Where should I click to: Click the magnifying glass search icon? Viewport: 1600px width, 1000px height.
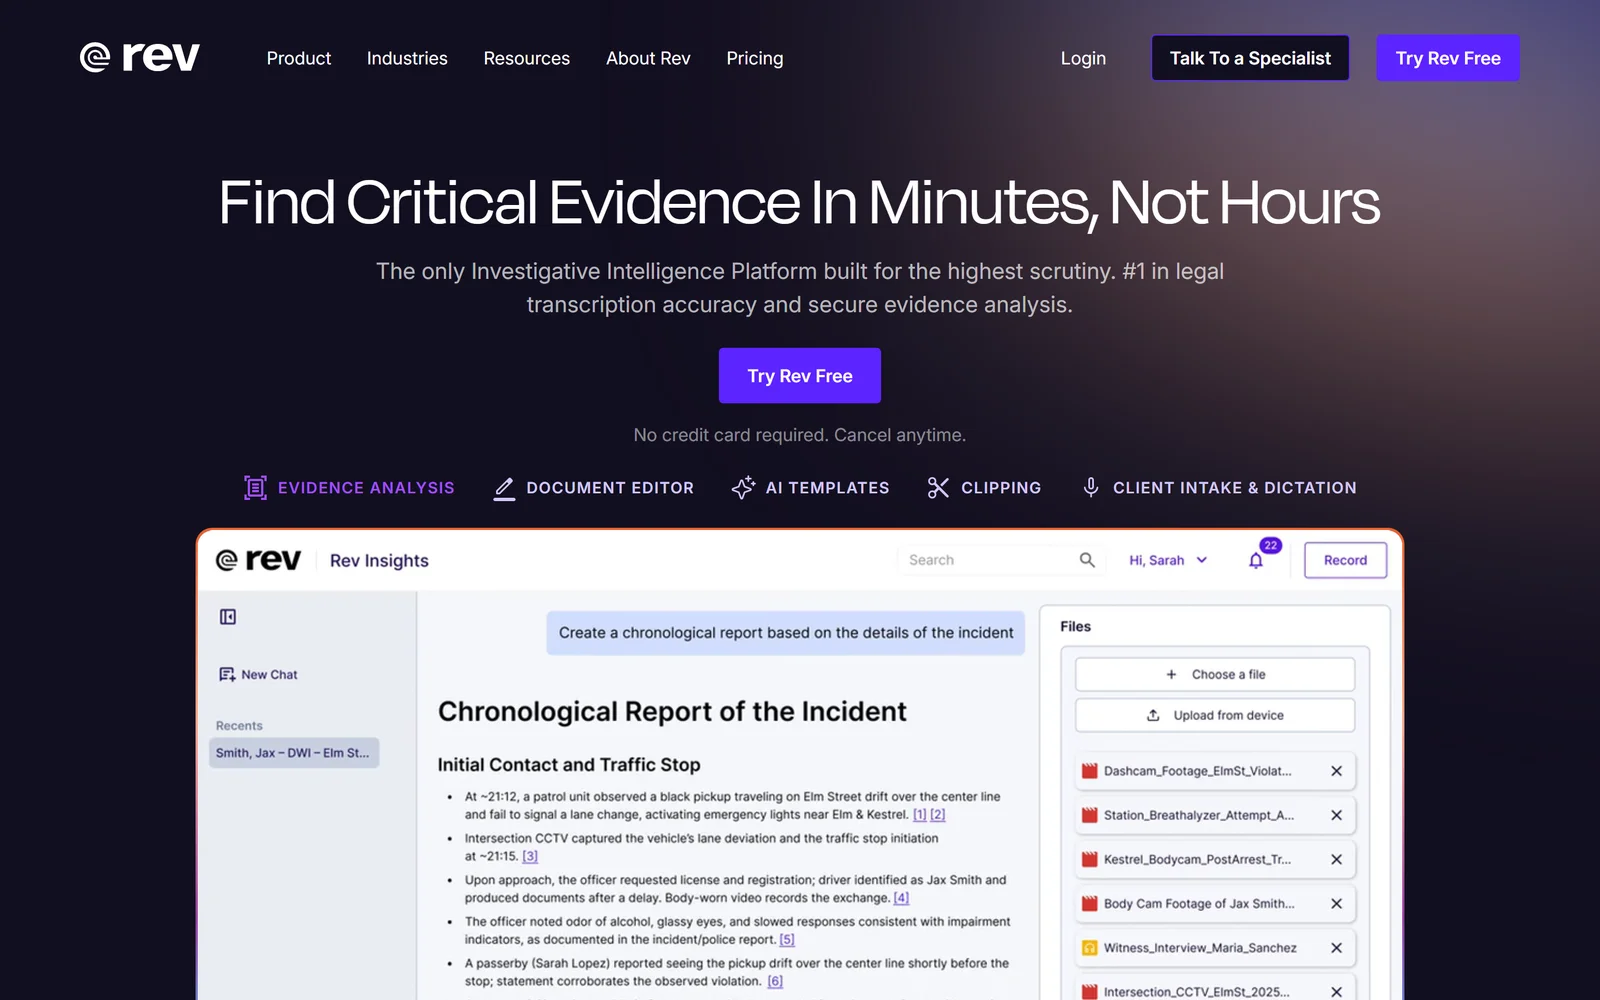pos(1087,560)
